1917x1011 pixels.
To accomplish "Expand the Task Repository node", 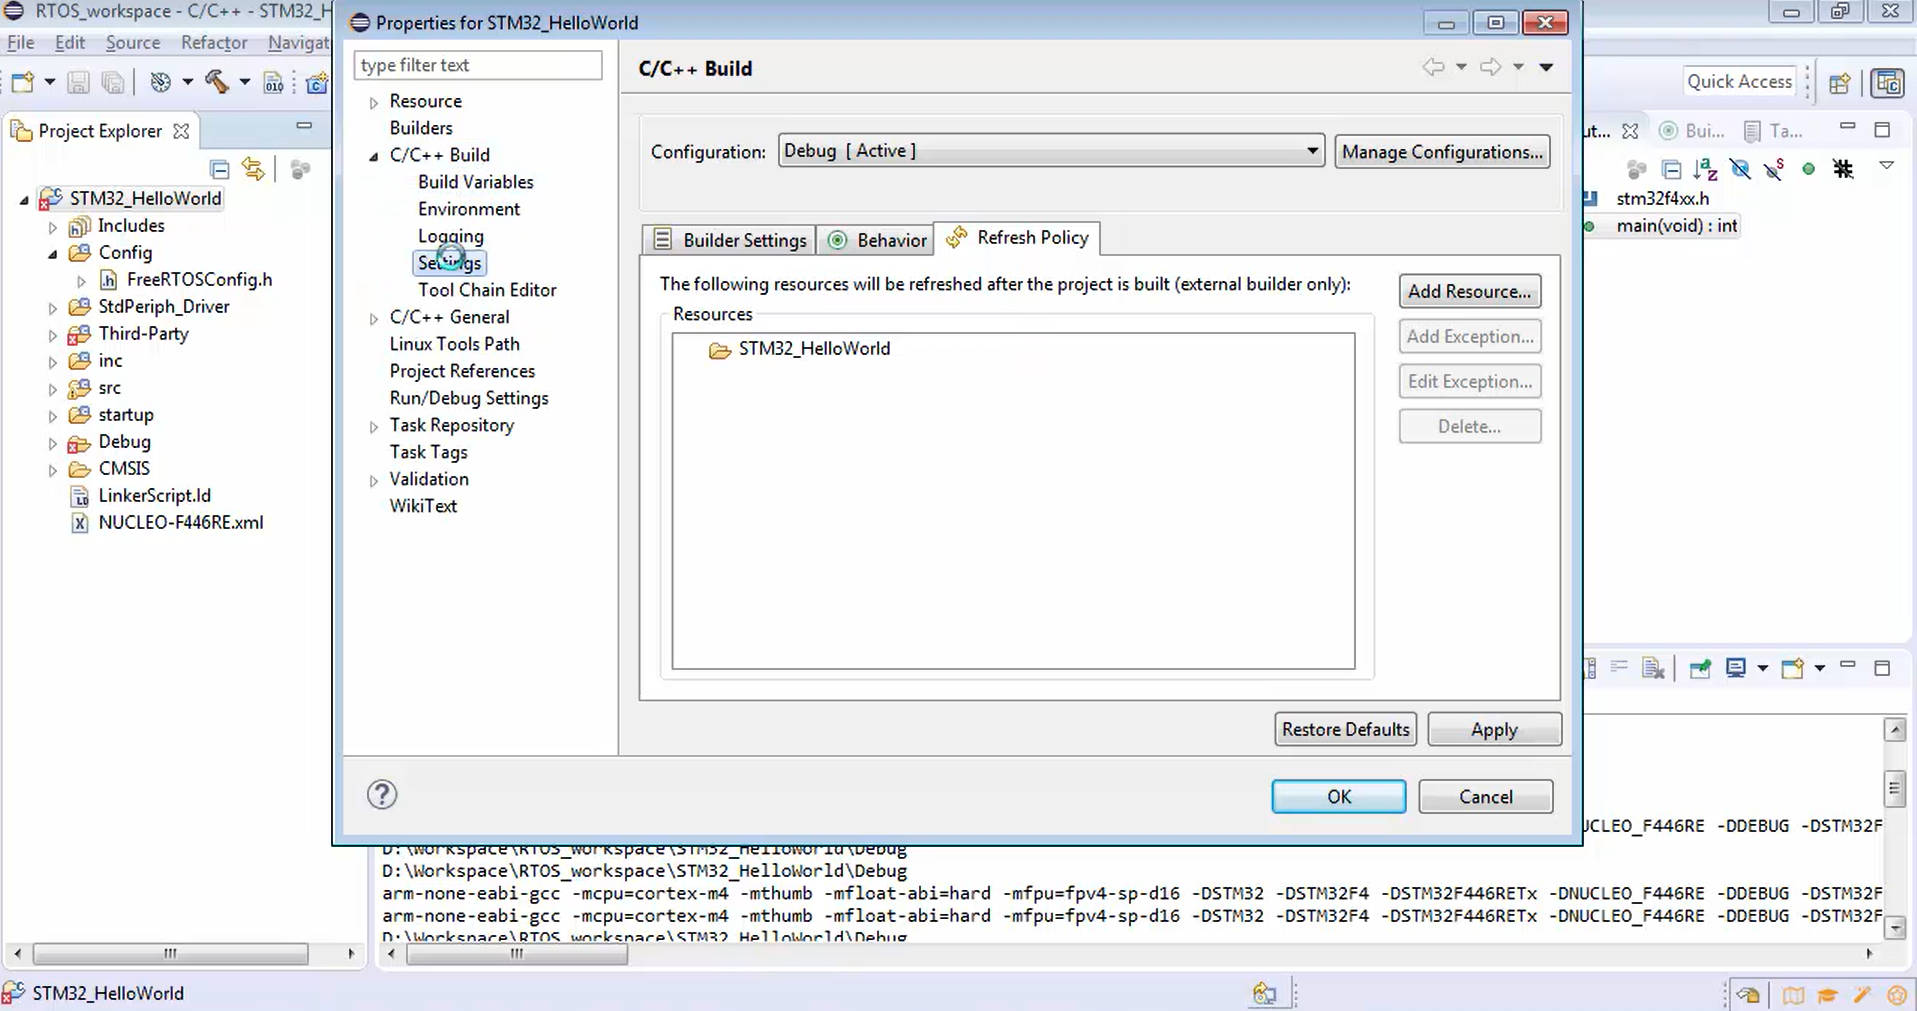I will pos(373,426).
